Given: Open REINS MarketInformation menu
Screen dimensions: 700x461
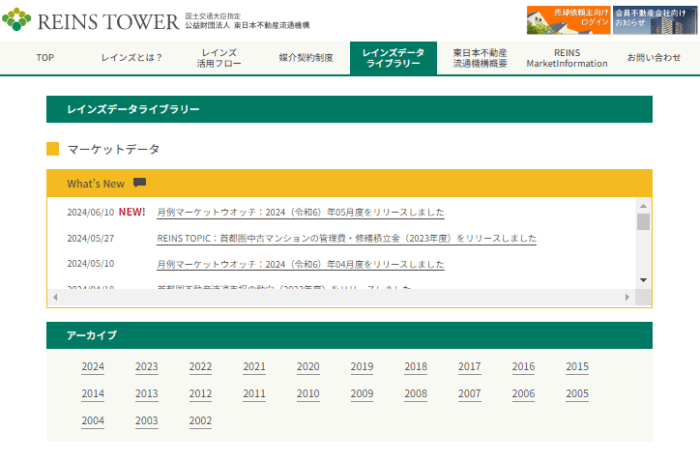Looking at the screenshot, I should (x=567, y=58).
